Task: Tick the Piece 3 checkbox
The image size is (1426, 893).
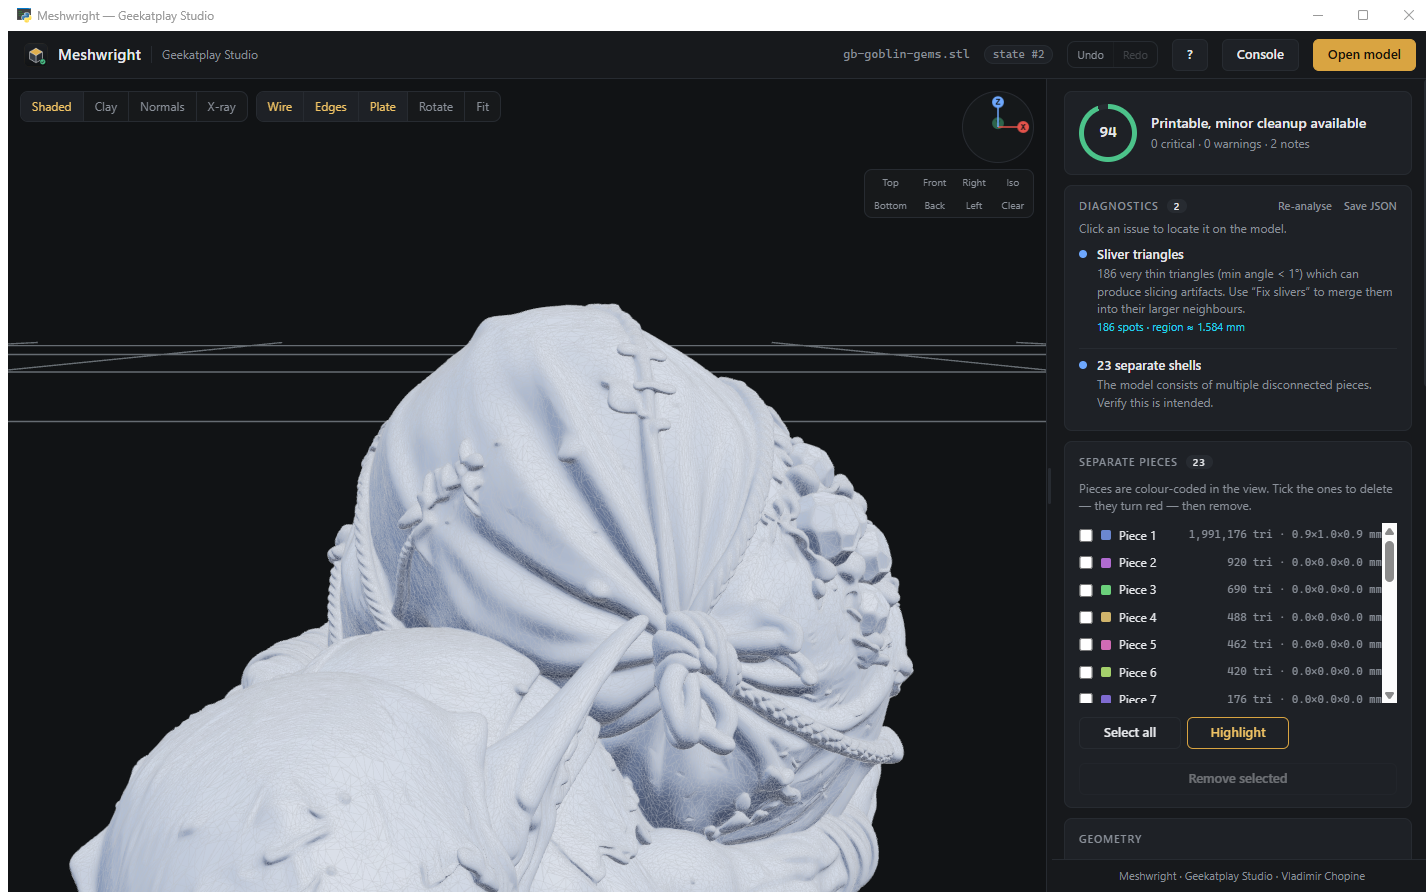Action: click(x=1086, y=590)
